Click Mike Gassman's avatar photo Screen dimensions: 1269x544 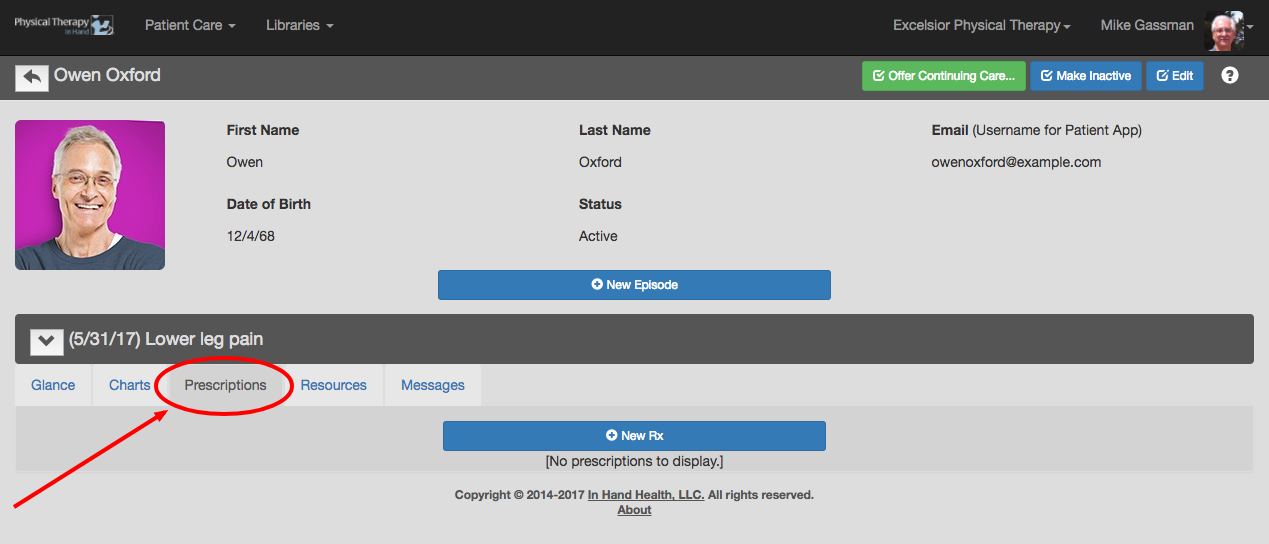(x=1224, y=29)
